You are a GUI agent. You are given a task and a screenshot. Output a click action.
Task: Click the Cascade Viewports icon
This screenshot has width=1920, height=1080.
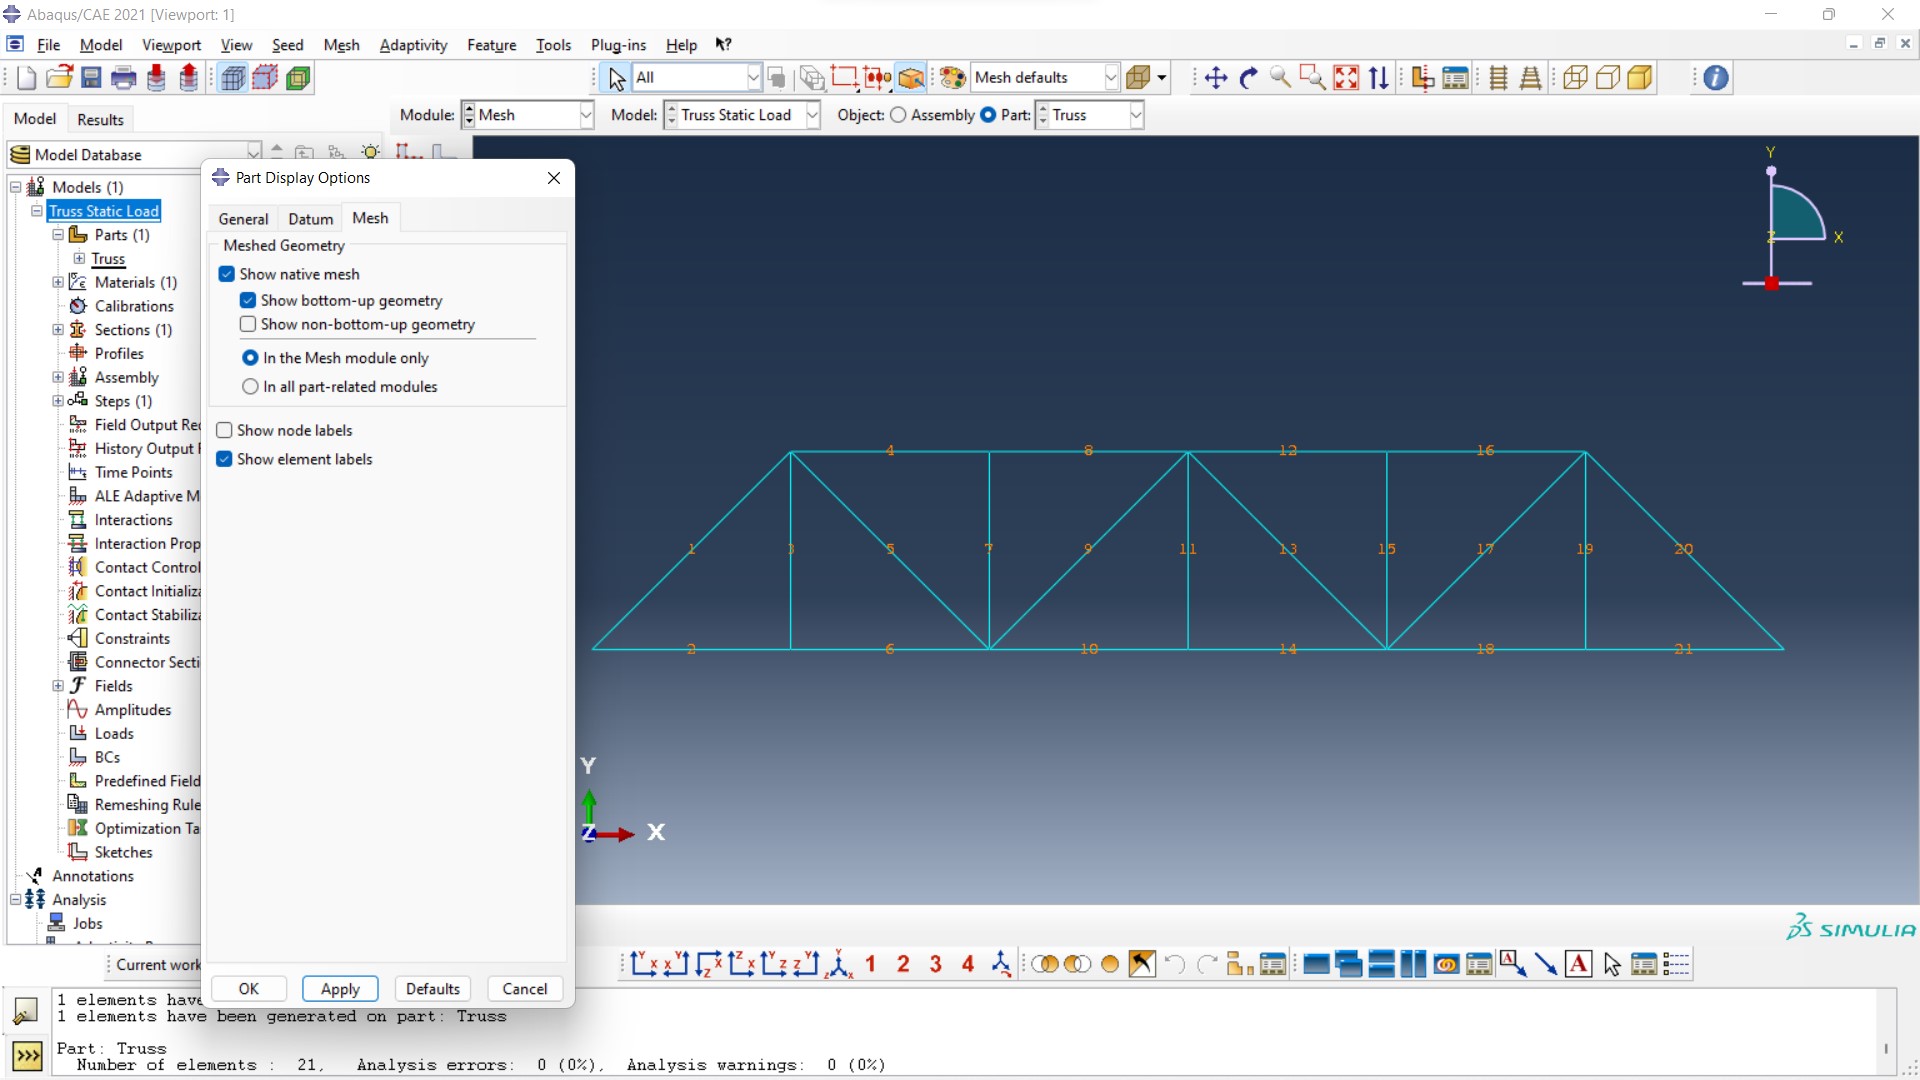point(1349,964)
